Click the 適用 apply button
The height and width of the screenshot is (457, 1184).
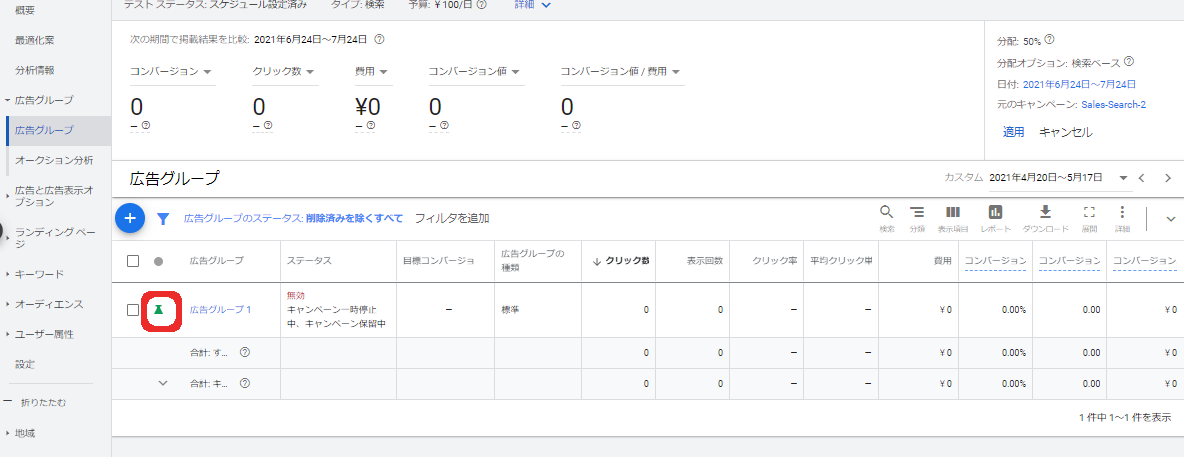pyautogui.click(x=1013, y=132)
